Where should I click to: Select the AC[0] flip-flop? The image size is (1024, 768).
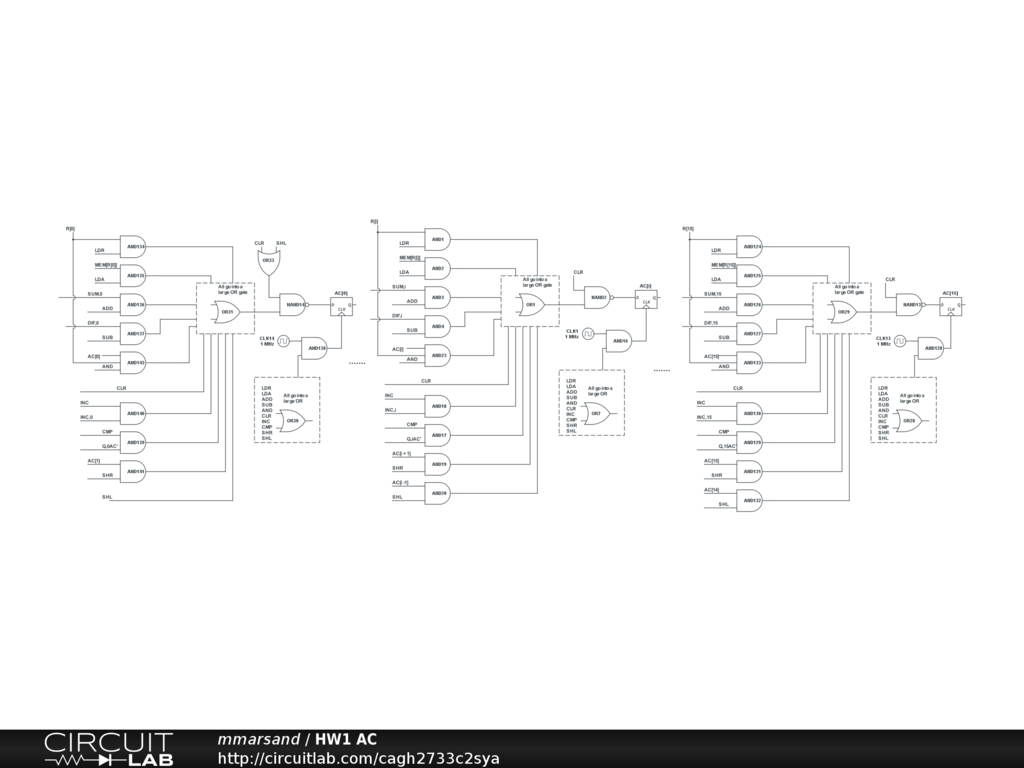(341, 306)
